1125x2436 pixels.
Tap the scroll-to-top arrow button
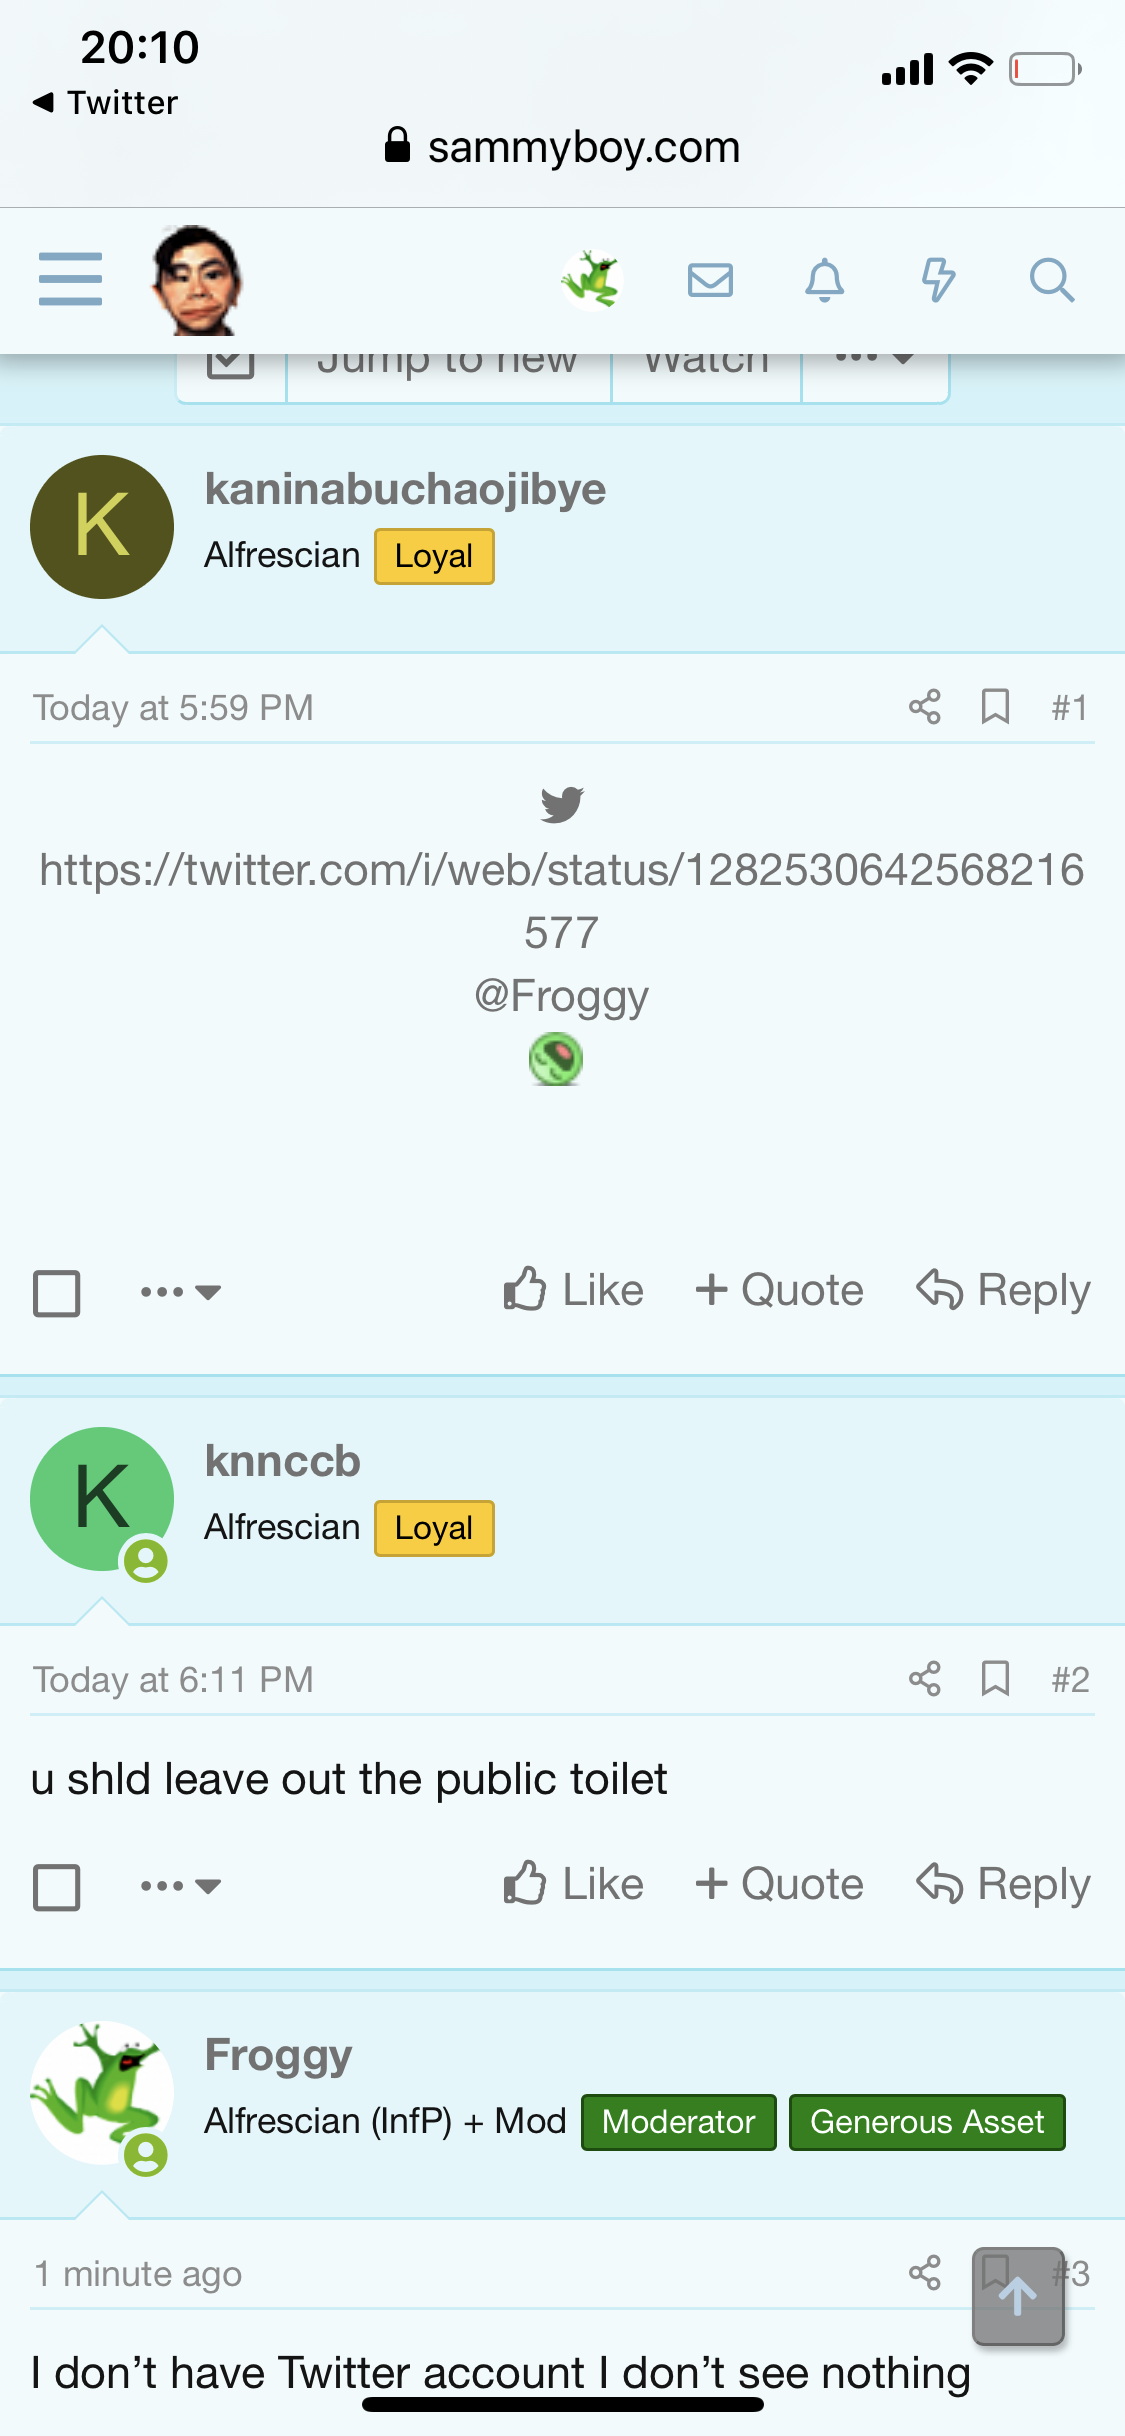pyautogui.click(x=1017, y=2296)
